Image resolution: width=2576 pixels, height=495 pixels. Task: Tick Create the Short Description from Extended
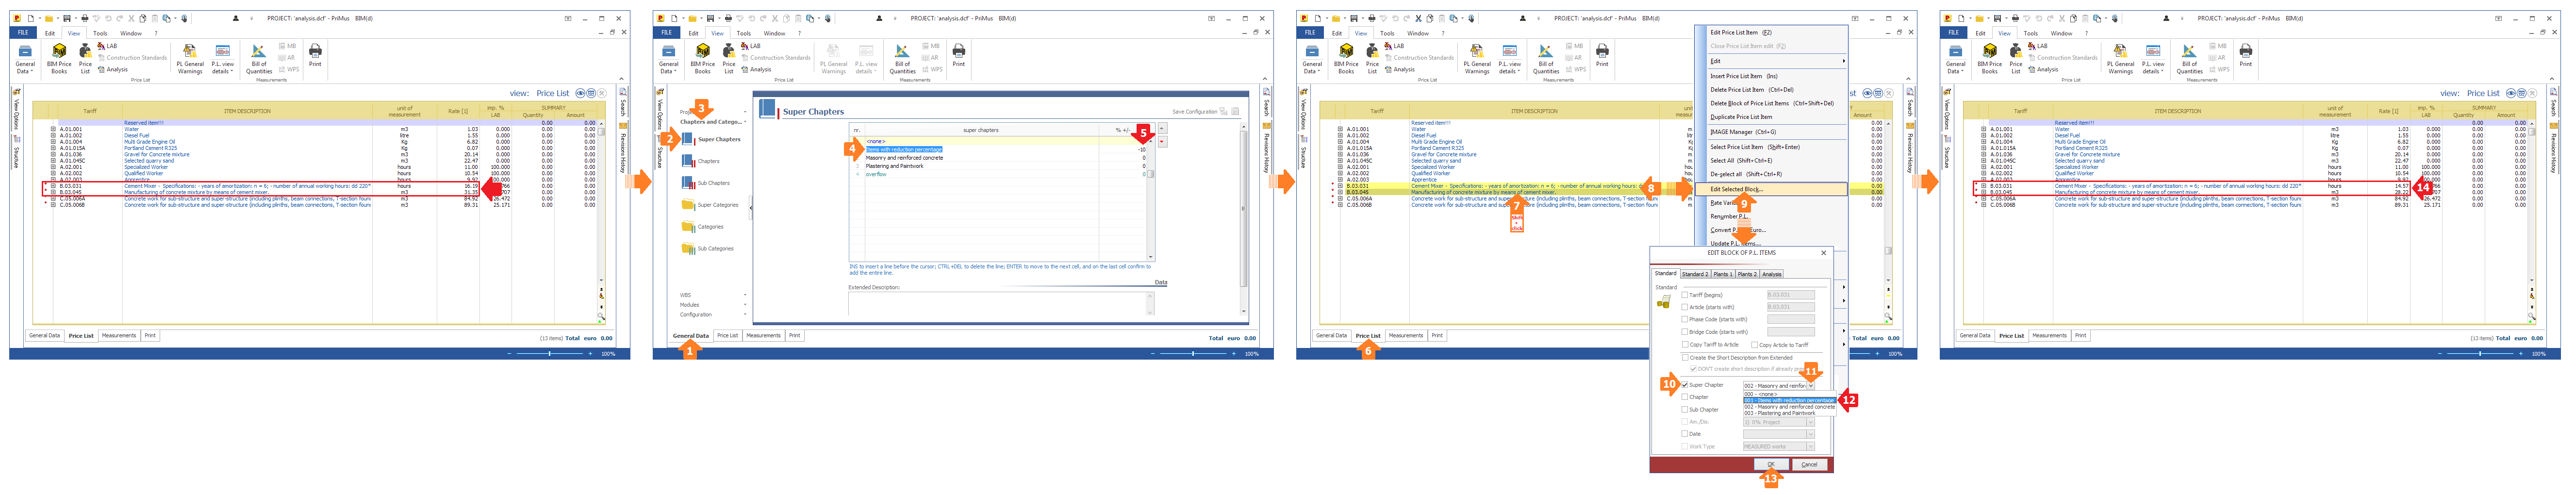[1685, 357]
